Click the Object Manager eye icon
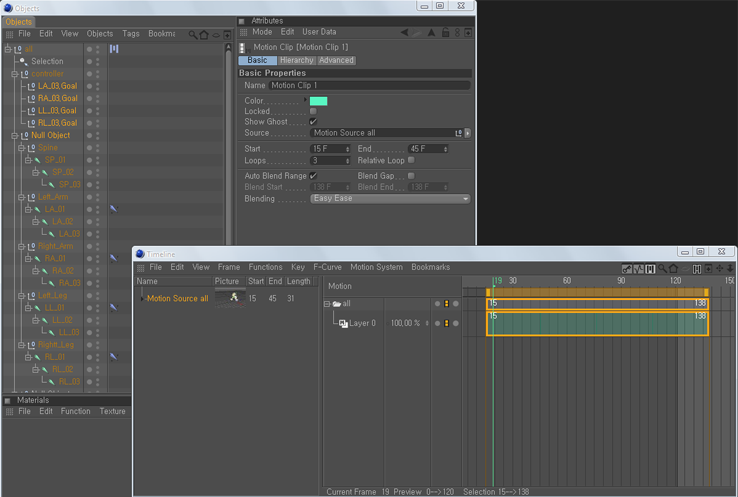 [216, 35]
